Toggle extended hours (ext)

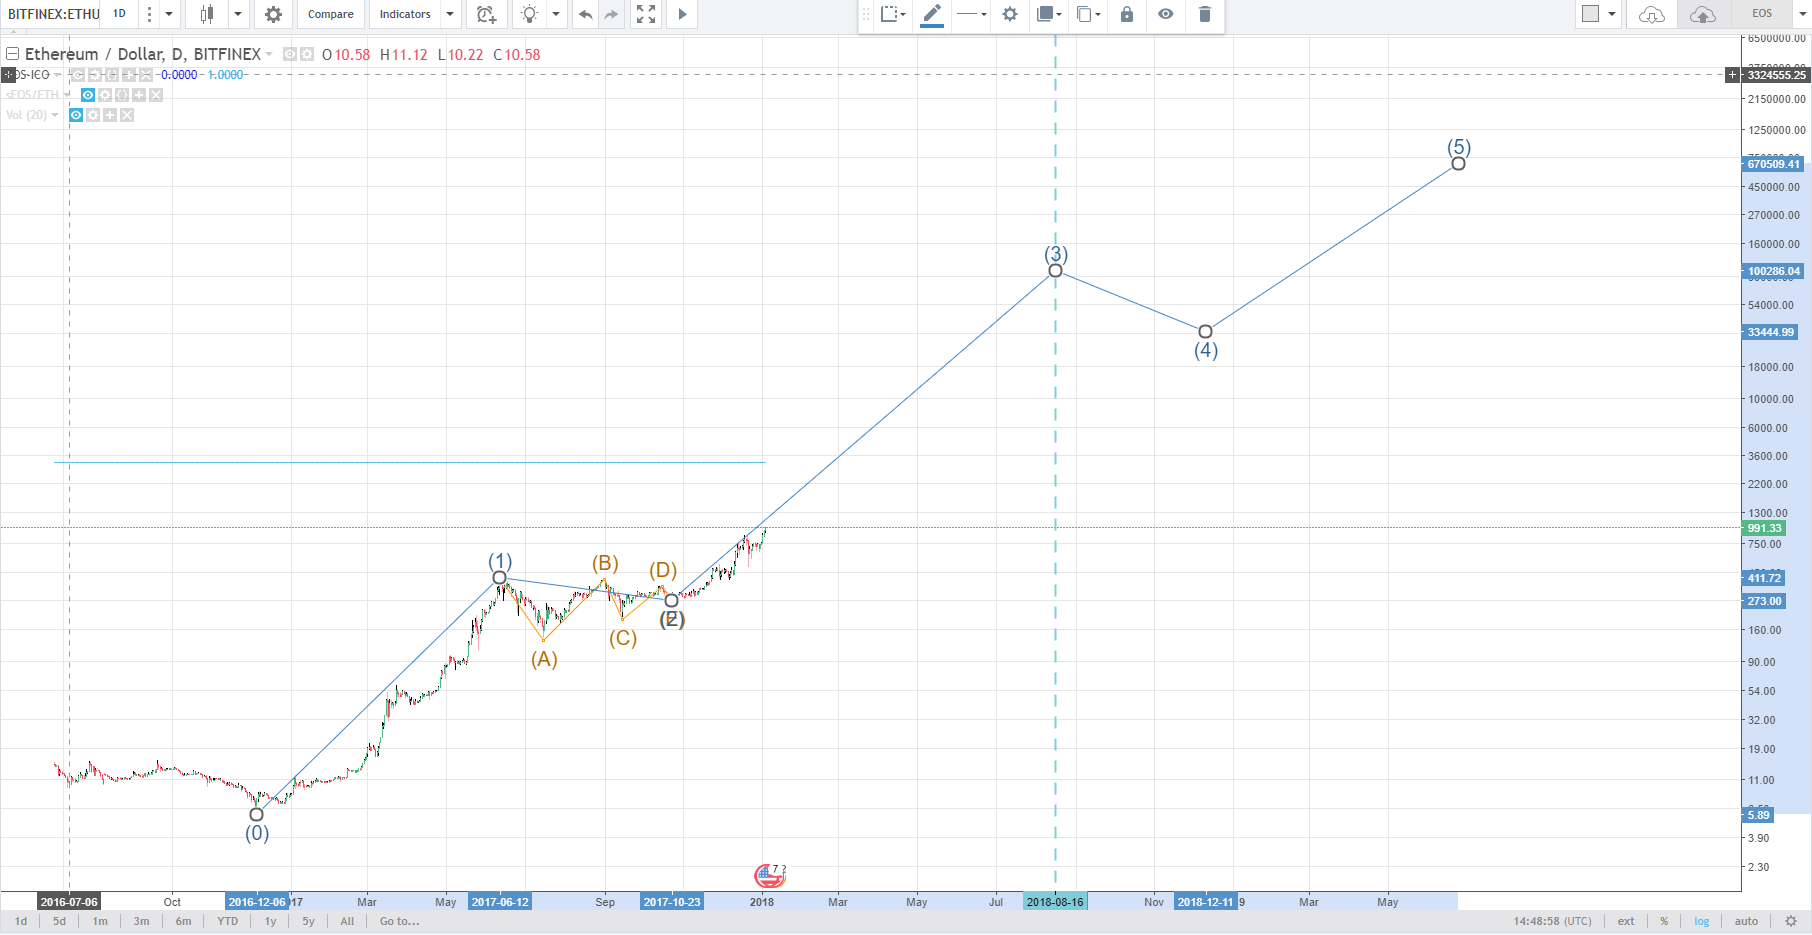1626,921
